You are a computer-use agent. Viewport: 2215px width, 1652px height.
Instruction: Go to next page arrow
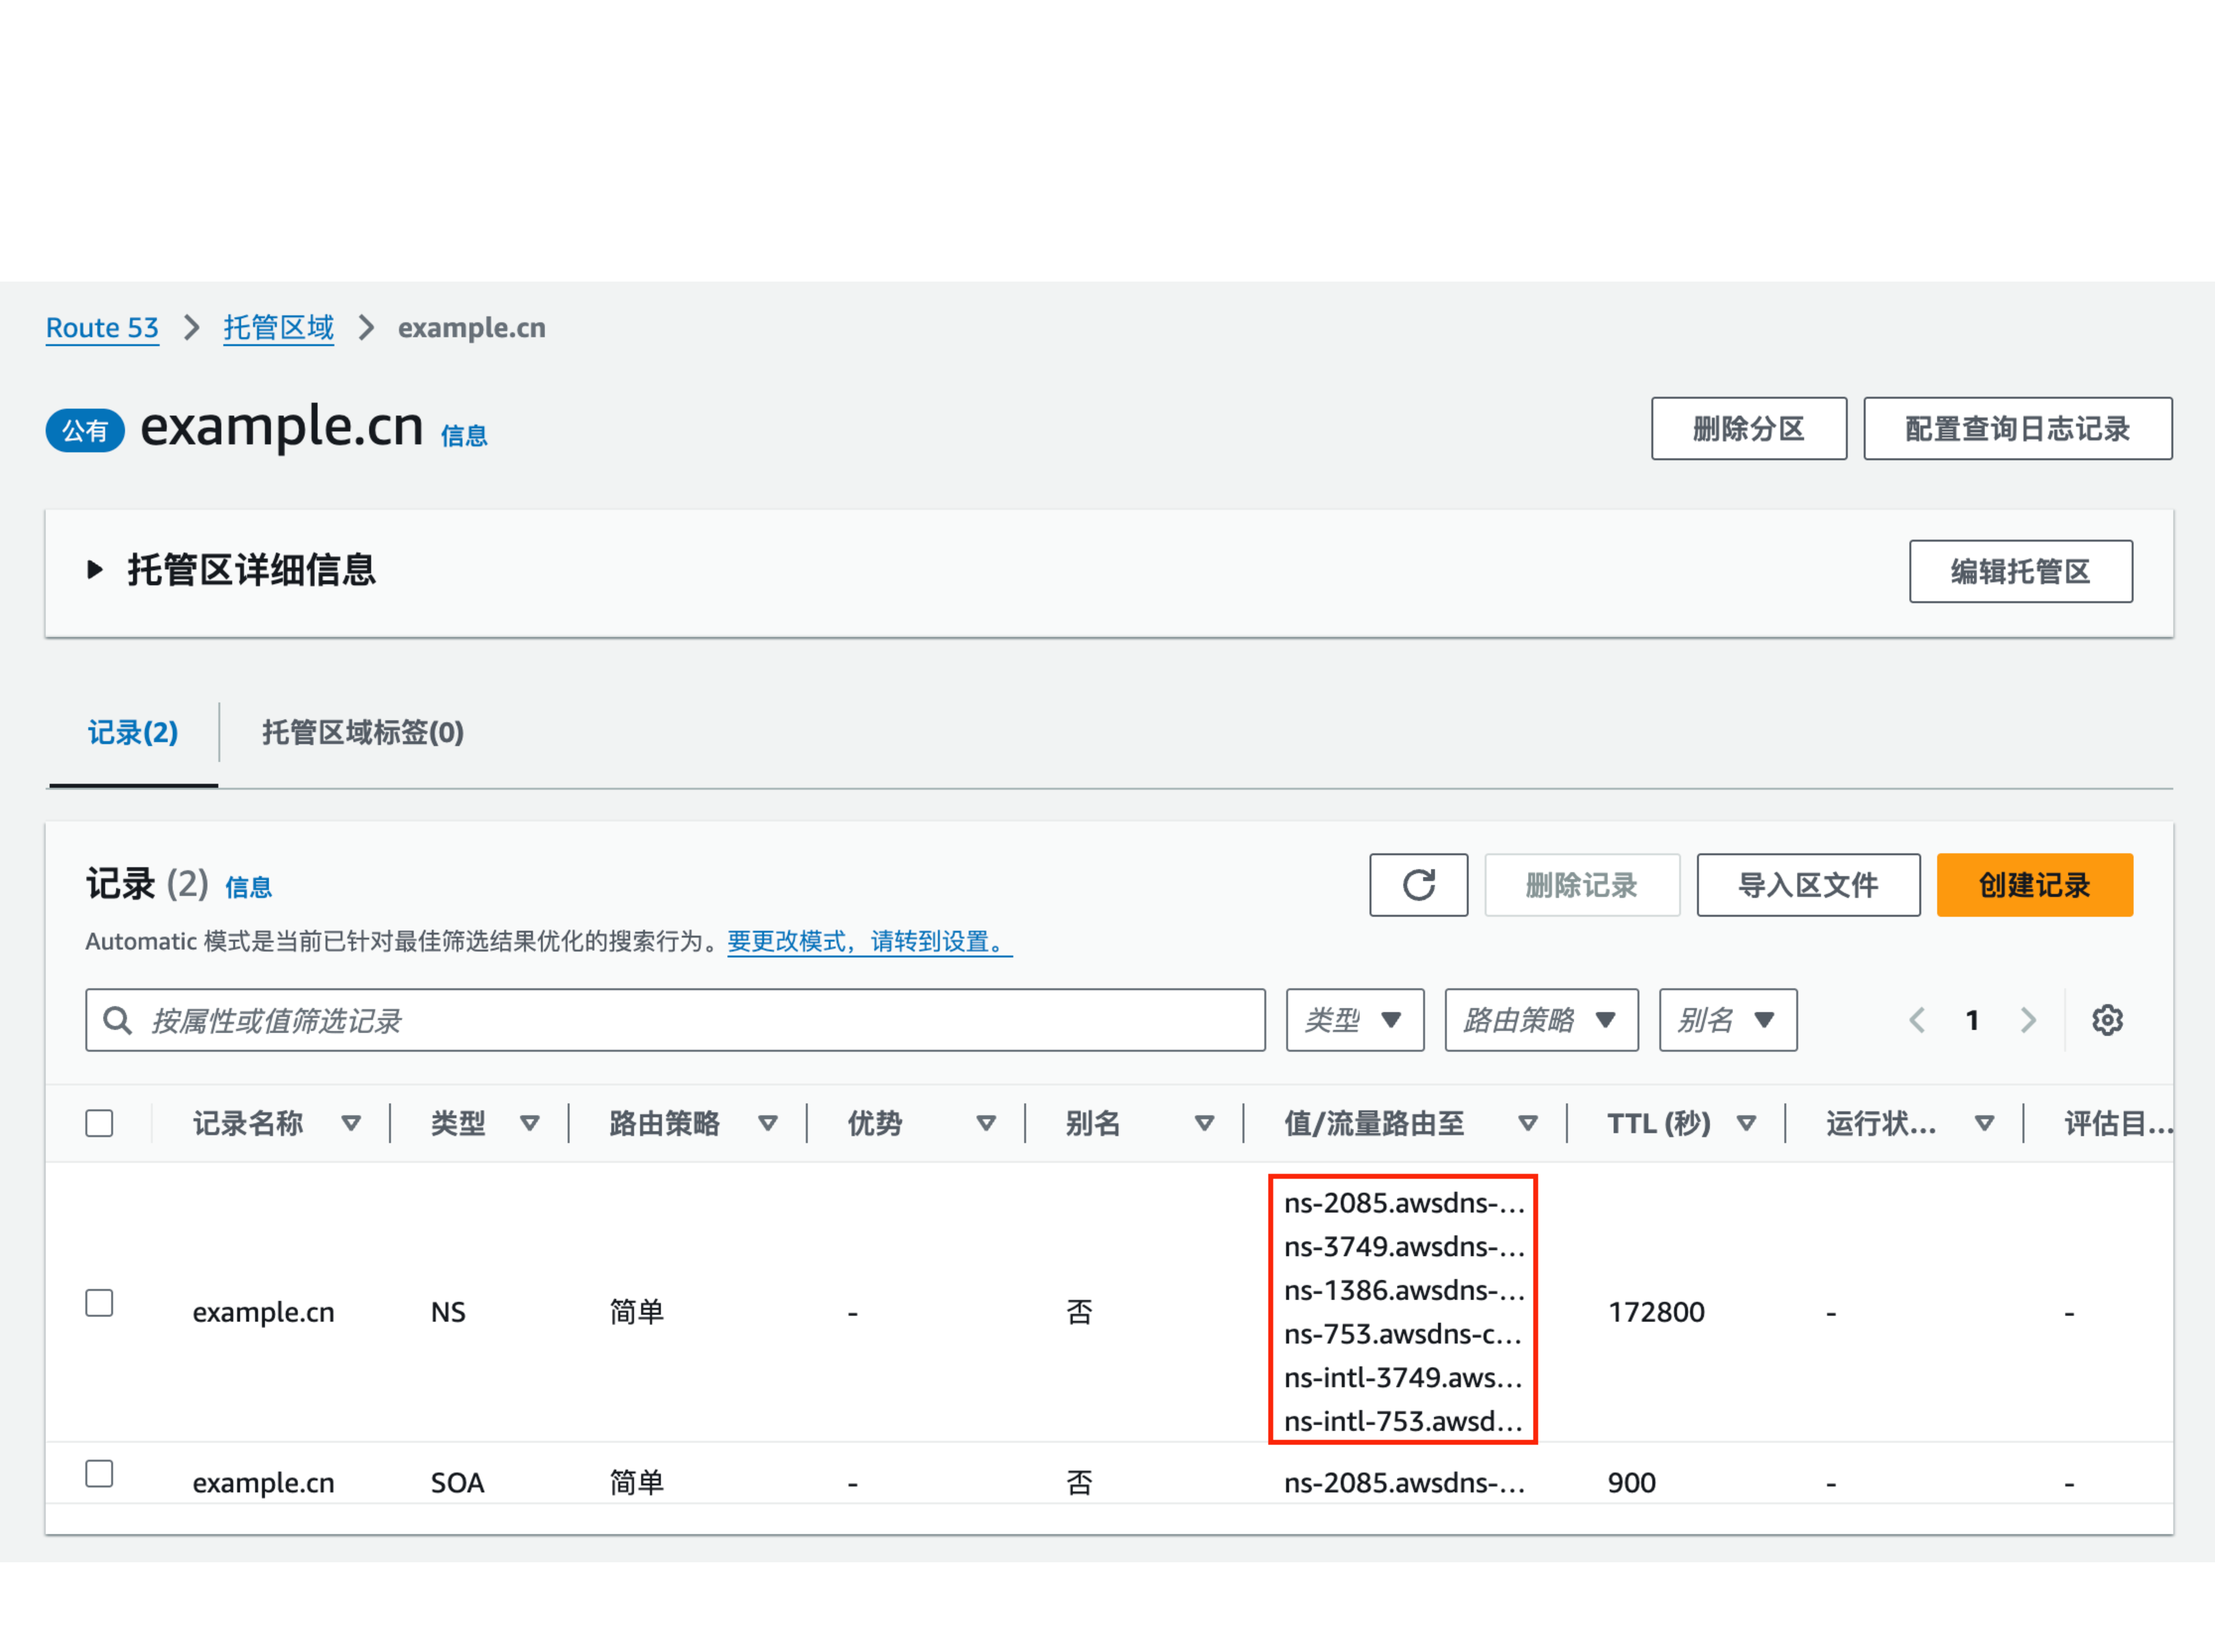[x=2028, y=1020]
